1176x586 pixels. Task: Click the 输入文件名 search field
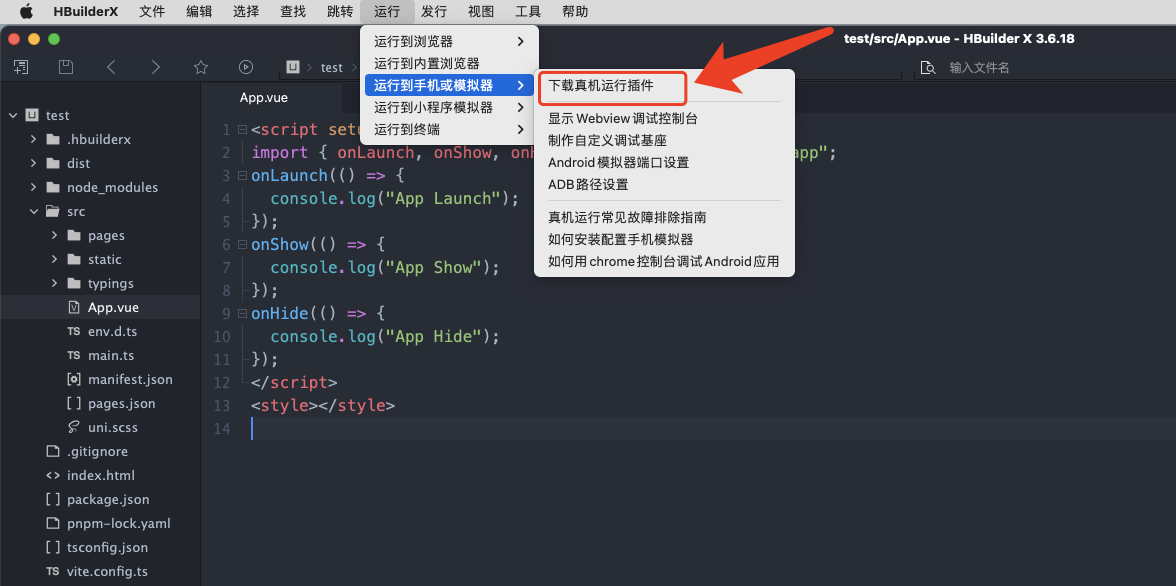tap(1040, 67)
